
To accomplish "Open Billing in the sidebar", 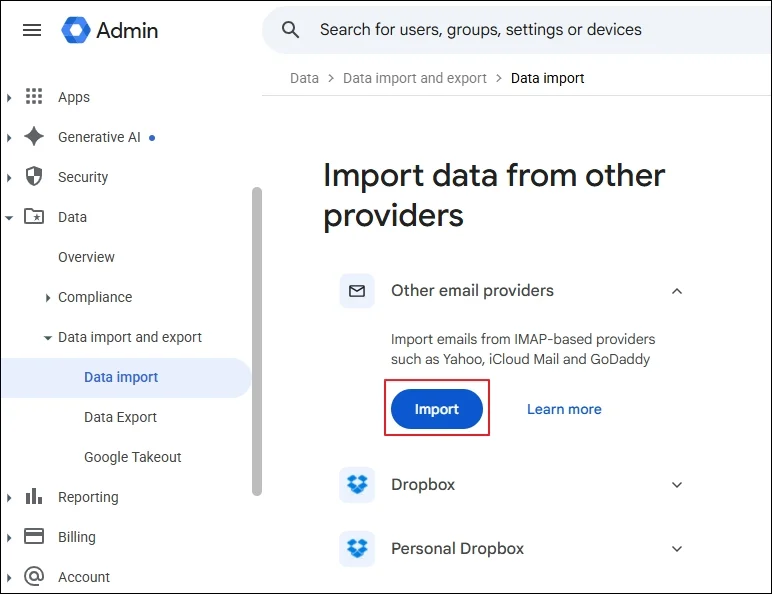I will point(77,537).
